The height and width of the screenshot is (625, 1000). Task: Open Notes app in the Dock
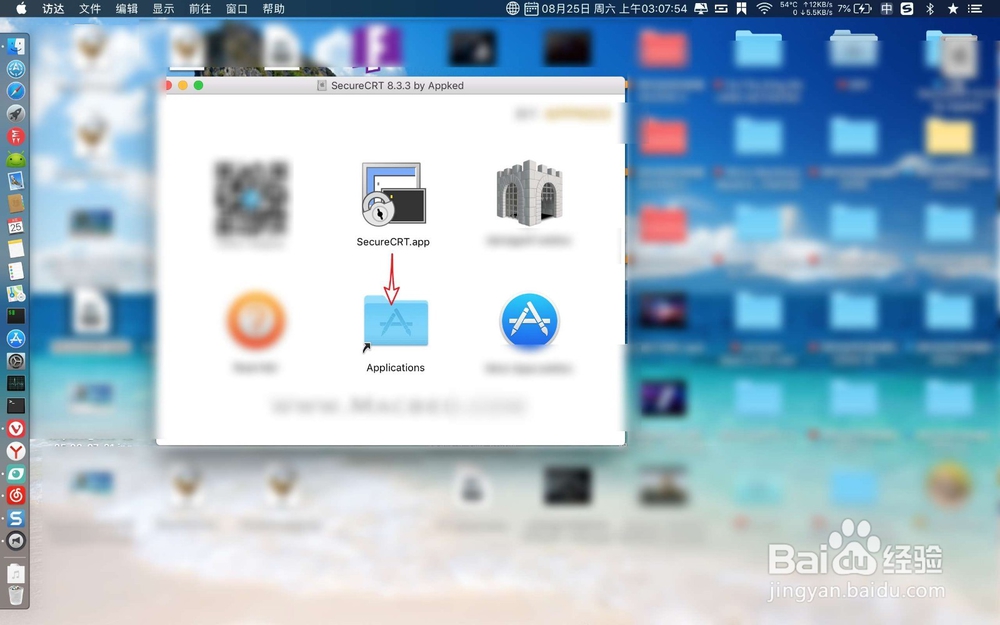pos(16,249)
